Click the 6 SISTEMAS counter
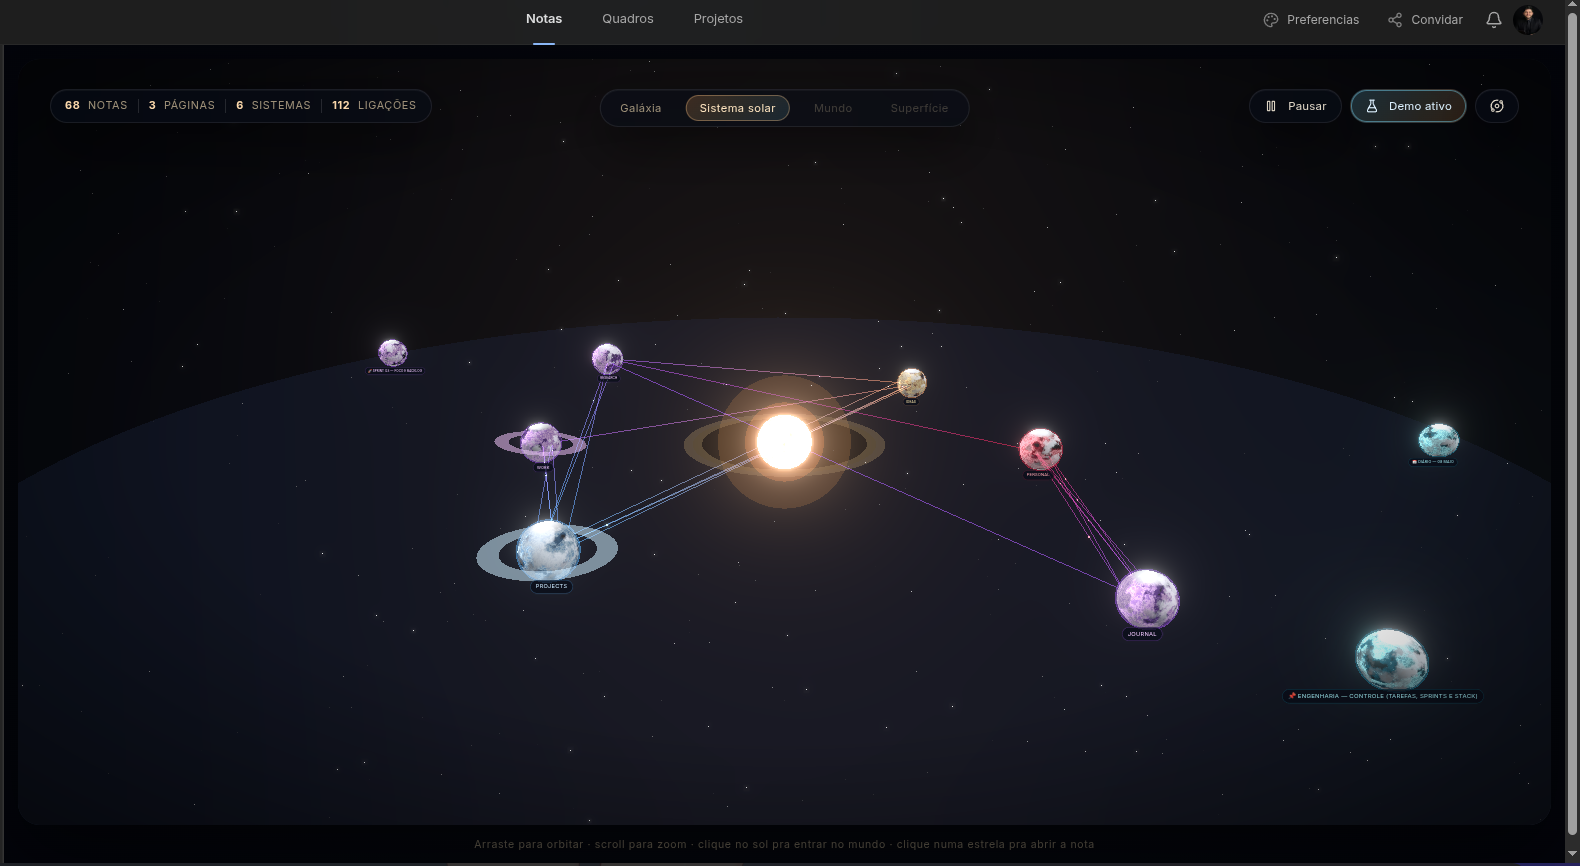 coord(273,105)
